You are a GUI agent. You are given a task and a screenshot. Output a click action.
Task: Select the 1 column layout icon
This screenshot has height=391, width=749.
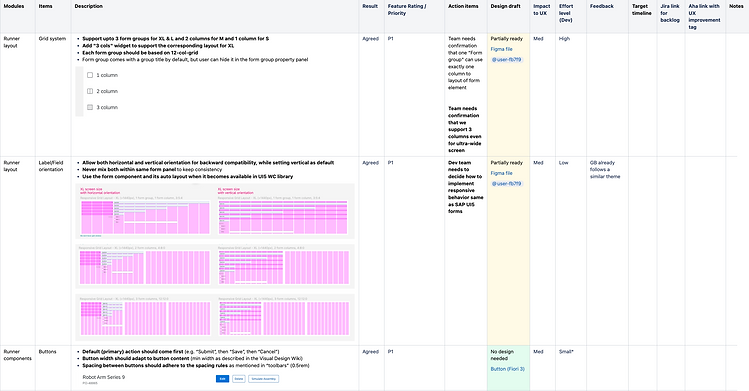pyautogui.click(x=90, y=75)
